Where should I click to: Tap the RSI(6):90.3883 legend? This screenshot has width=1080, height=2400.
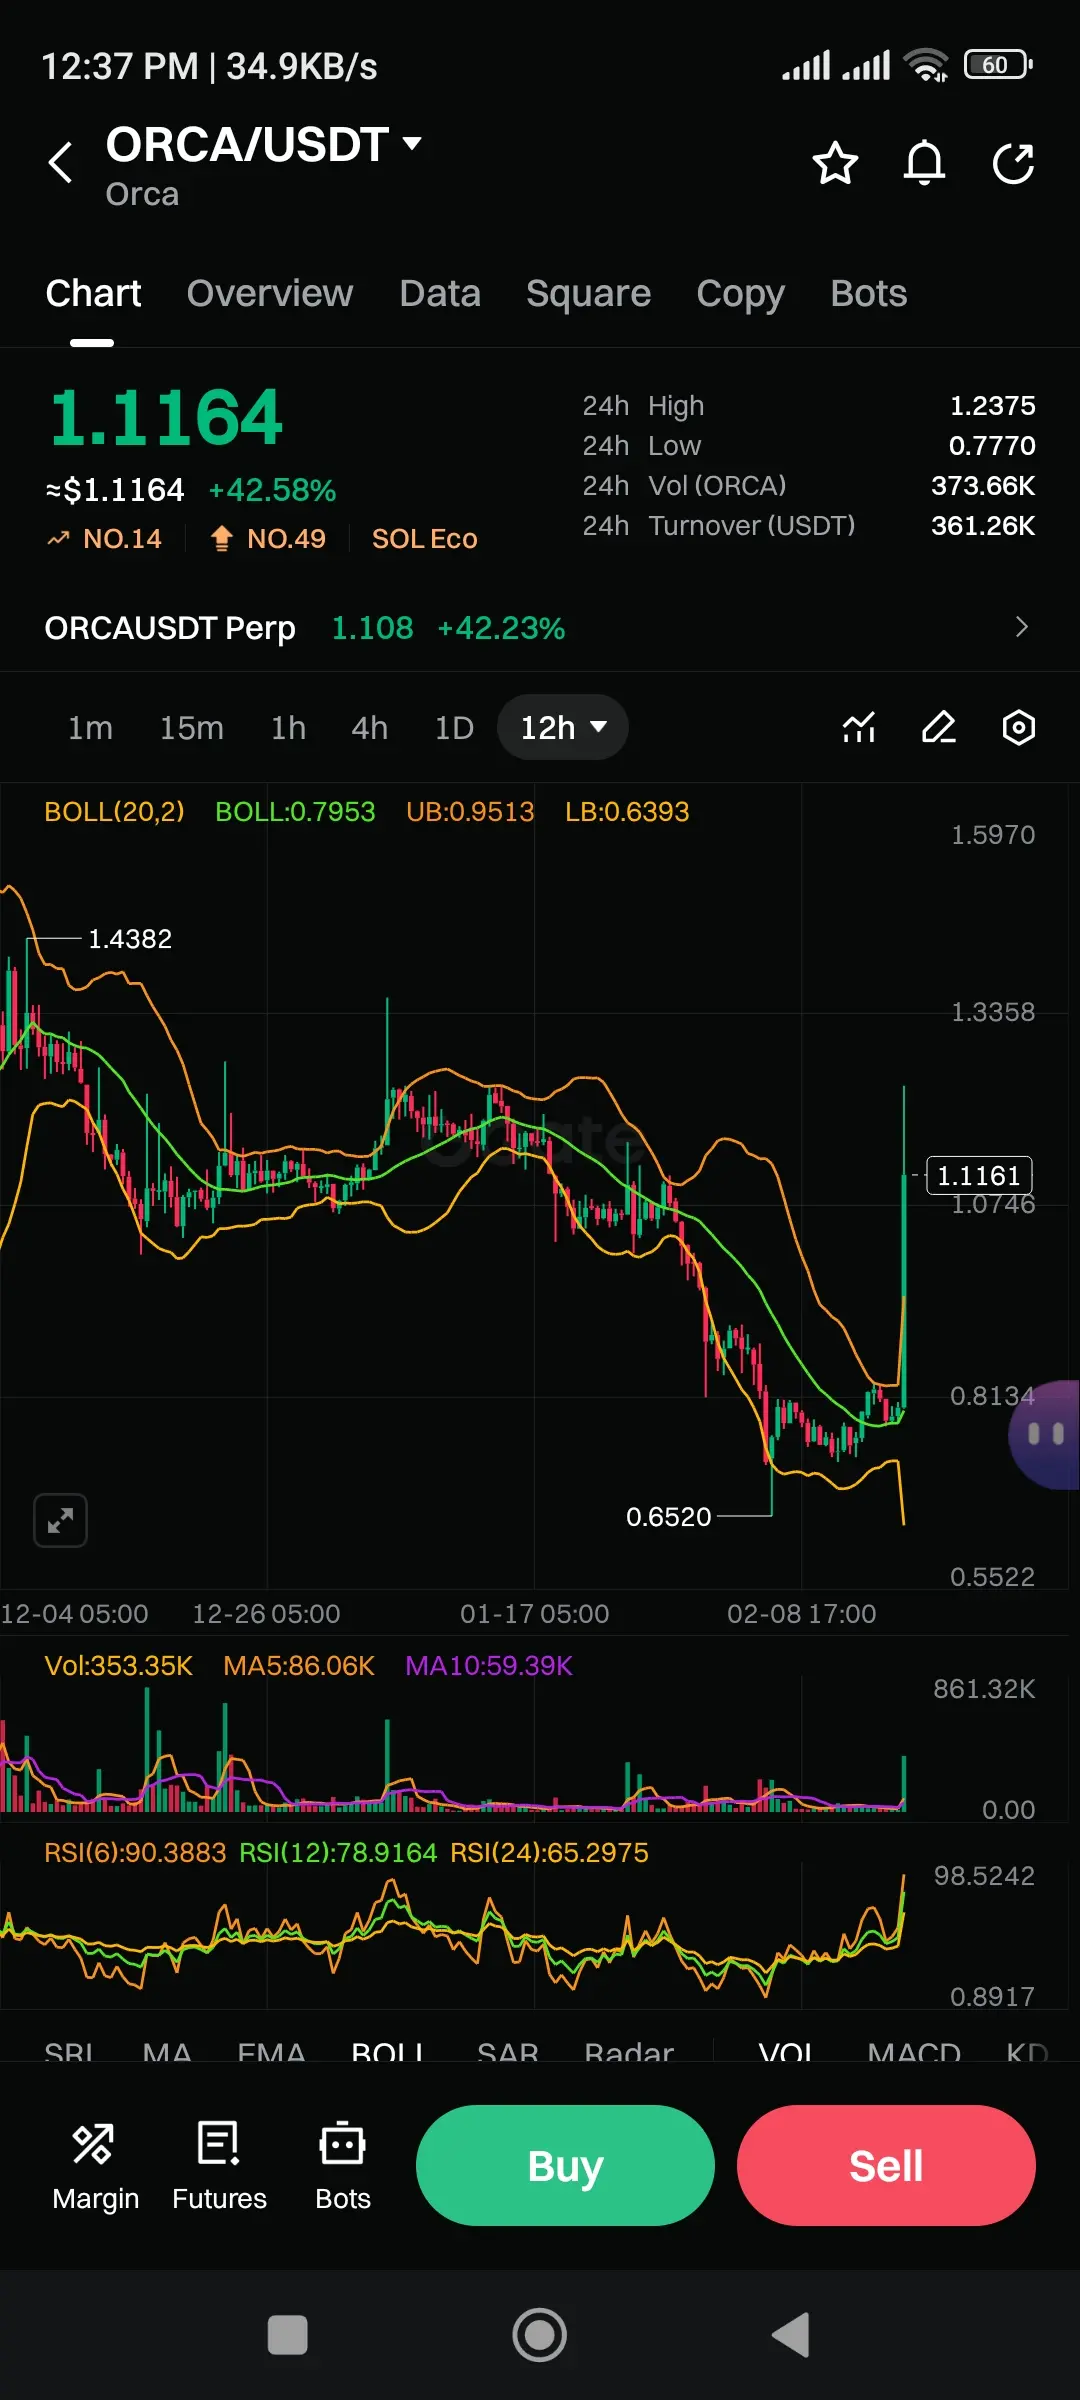[135, 1852]
